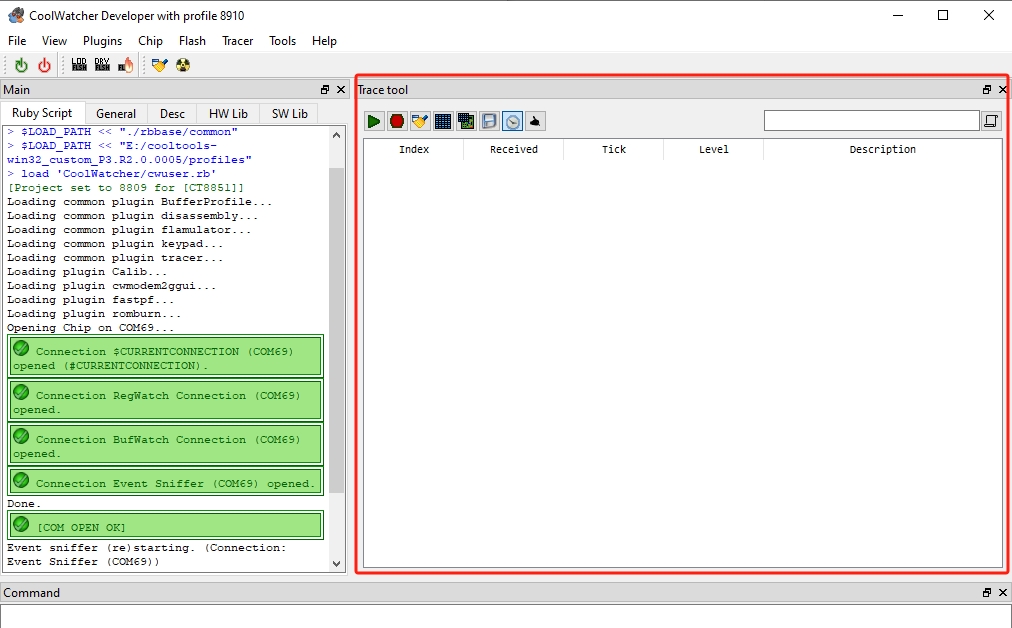The image size is (1012, 628).
Task: Click the chip grid icon in Trace tool
Action: 466,121
